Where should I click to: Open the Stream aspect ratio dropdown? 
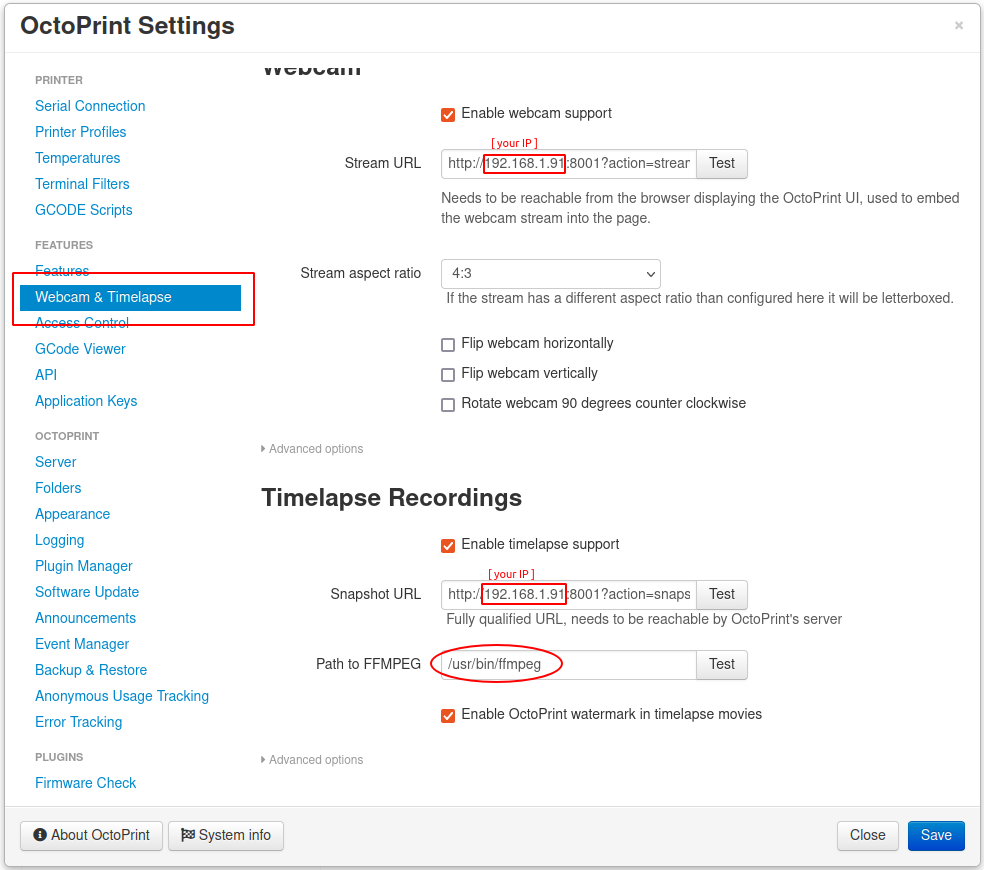(550, 274)
